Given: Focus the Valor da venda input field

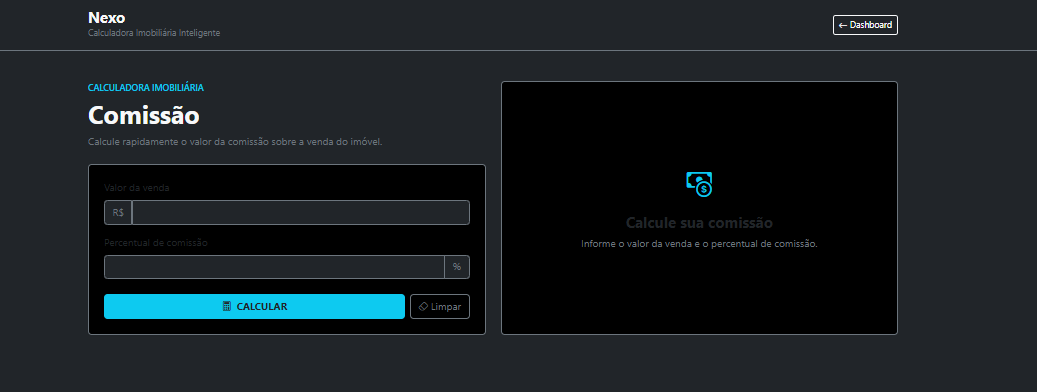Looking at the screenshot, I should pyautogui.click(x=301, y=213).
